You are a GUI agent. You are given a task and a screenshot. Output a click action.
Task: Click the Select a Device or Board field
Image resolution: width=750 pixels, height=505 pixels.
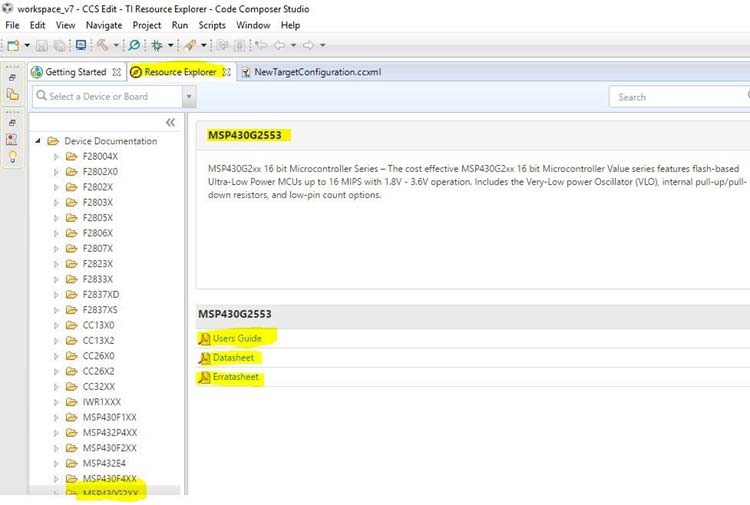click(108, 97)
